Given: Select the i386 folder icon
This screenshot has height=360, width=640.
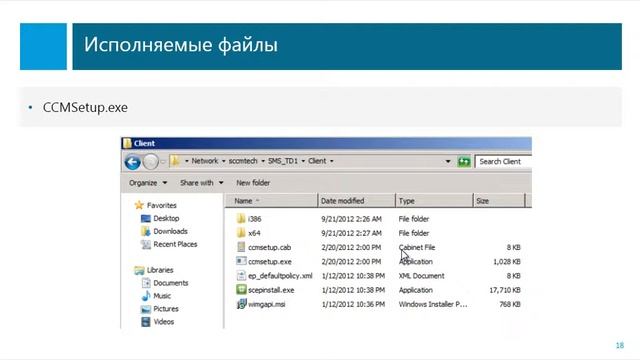Looking at the screenshot, I should pyautogui.click(x=241, y=219).
